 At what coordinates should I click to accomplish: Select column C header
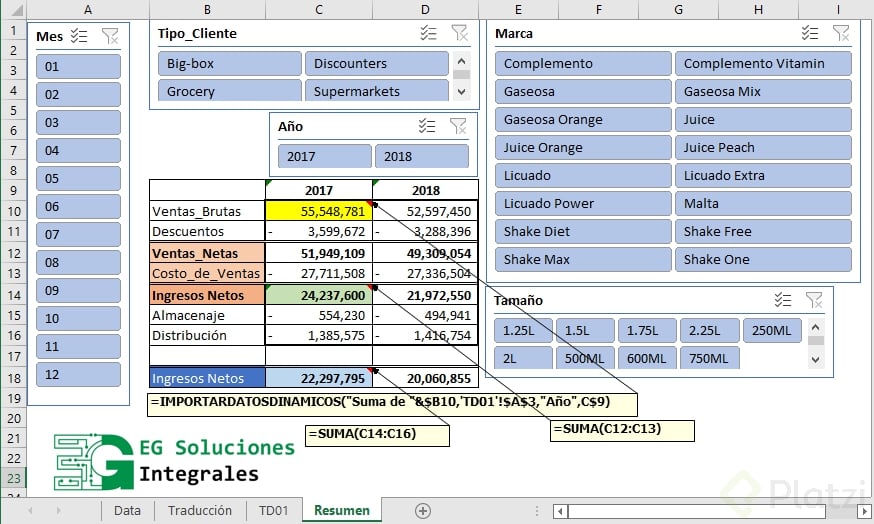tap(319, 9)
